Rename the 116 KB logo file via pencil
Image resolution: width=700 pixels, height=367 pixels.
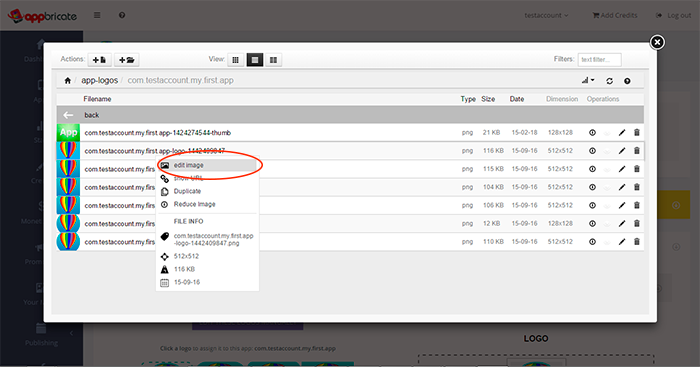coord(622,151)
